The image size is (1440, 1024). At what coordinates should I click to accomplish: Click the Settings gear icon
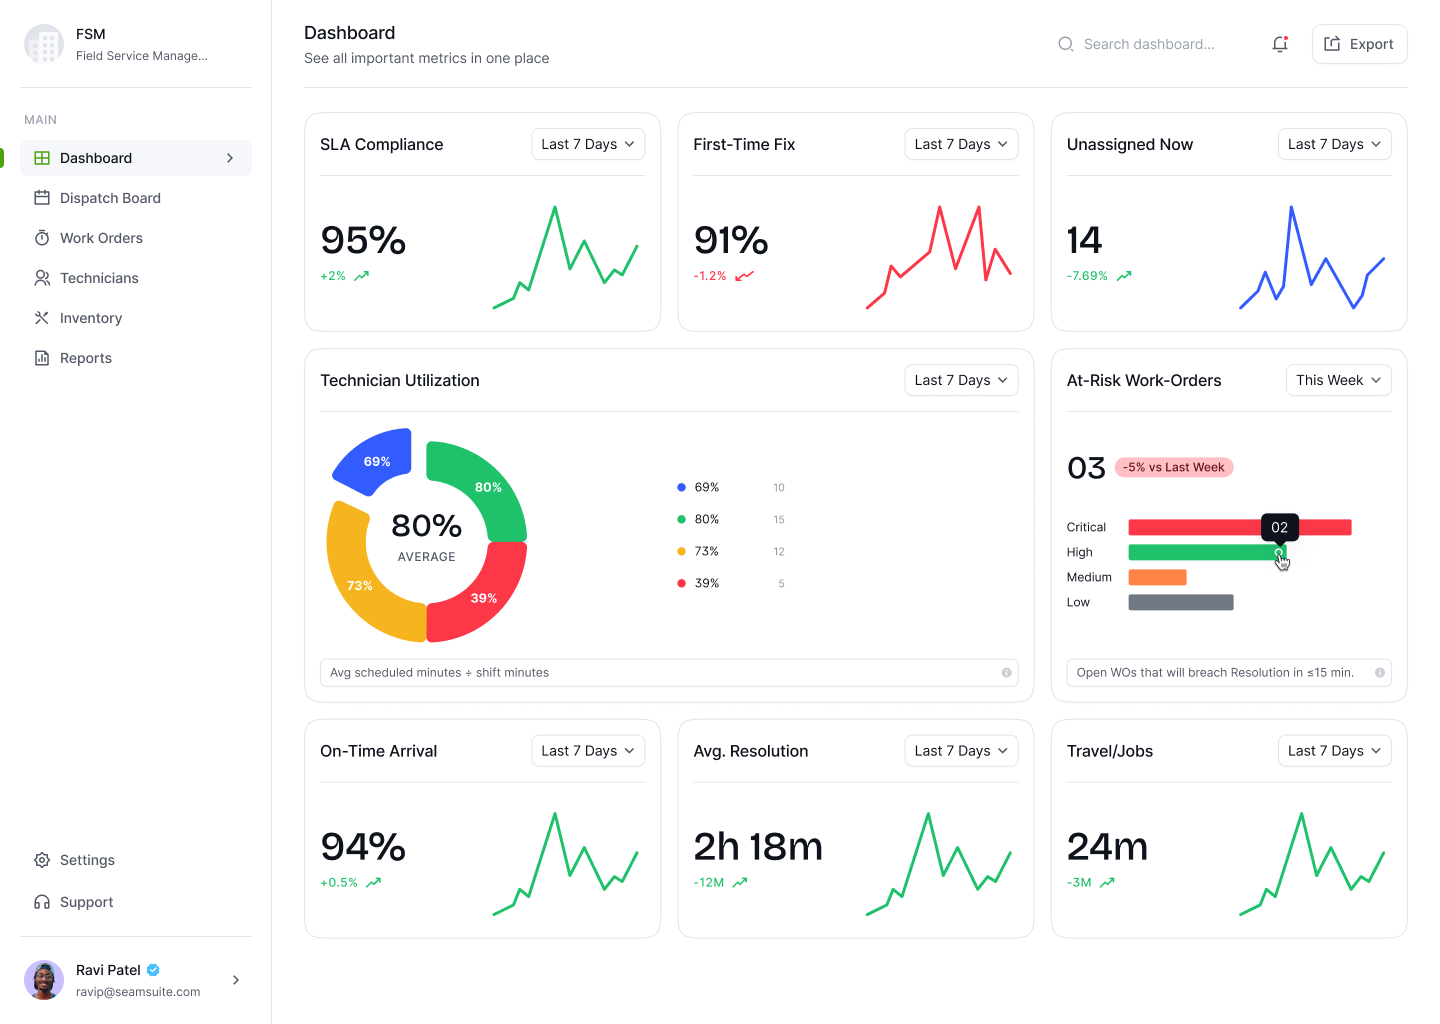coord(42,860)
